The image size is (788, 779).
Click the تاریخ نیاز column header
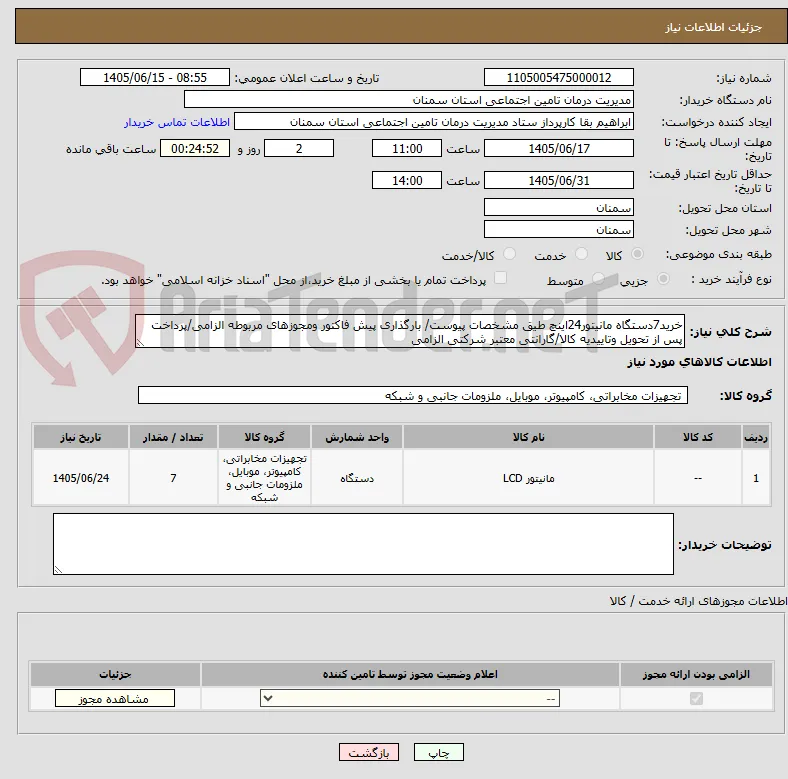(81, 437)
